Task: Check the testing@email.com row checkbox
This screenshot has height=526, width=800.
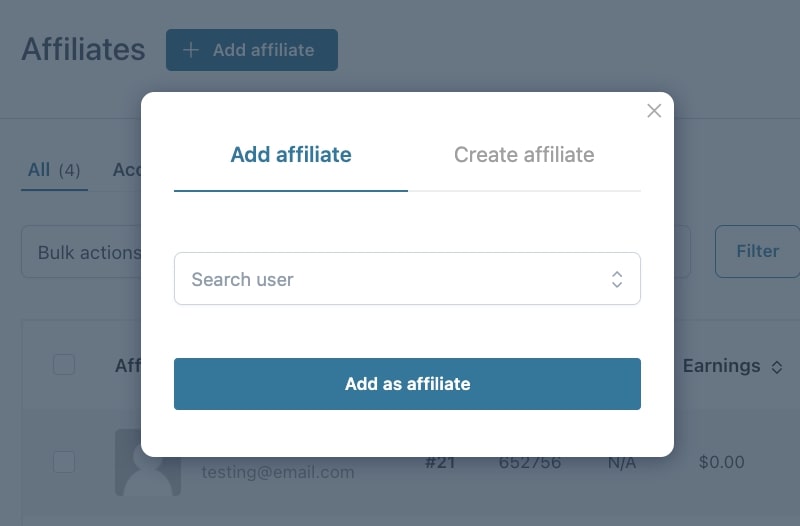Action: tap(64, 462)
